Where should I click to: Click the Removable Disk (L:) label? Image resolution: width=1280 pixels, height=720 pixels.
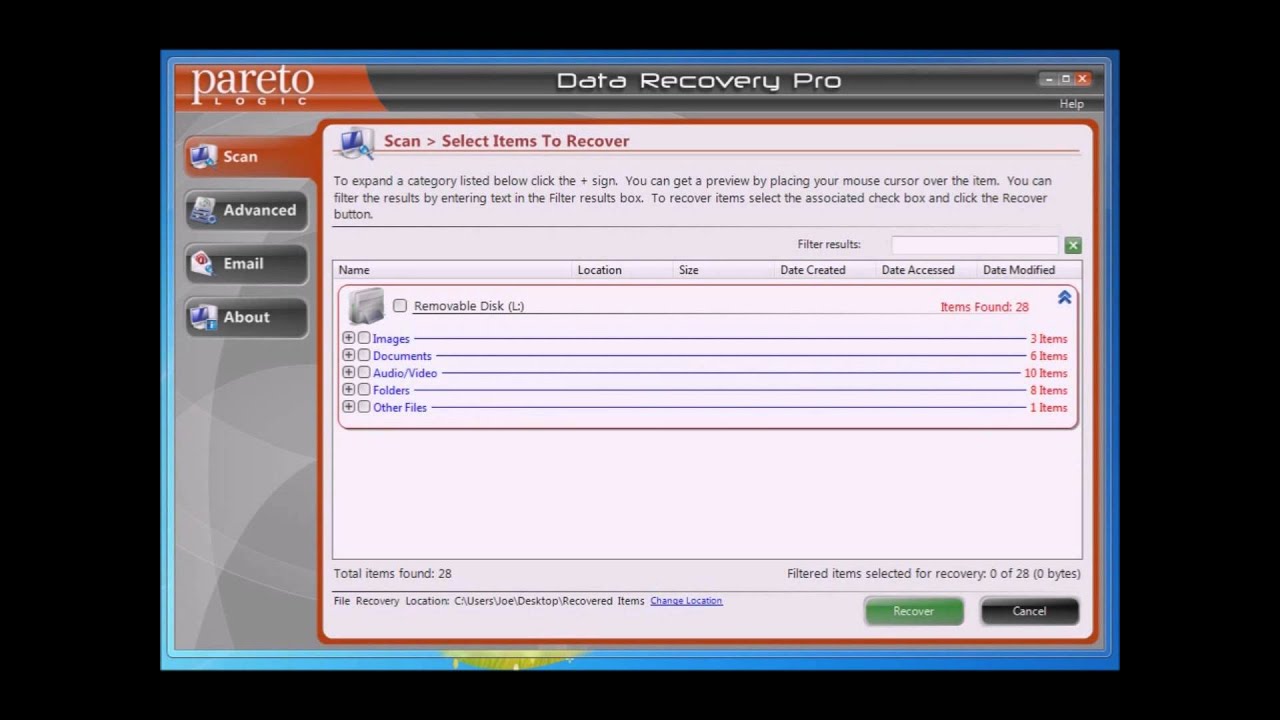[469, 306]
